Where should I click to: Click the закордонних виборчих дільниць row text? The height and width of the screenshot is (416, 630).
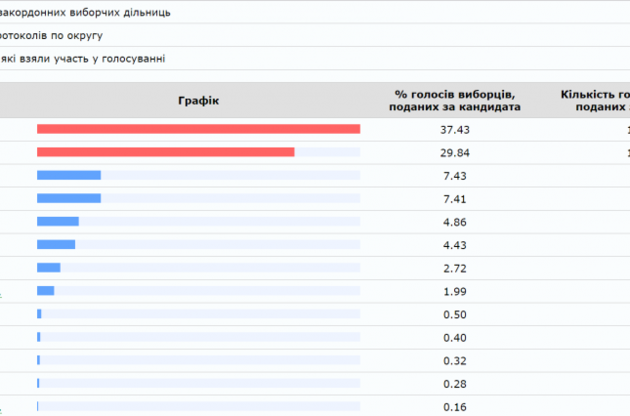[x=86, y=13]
